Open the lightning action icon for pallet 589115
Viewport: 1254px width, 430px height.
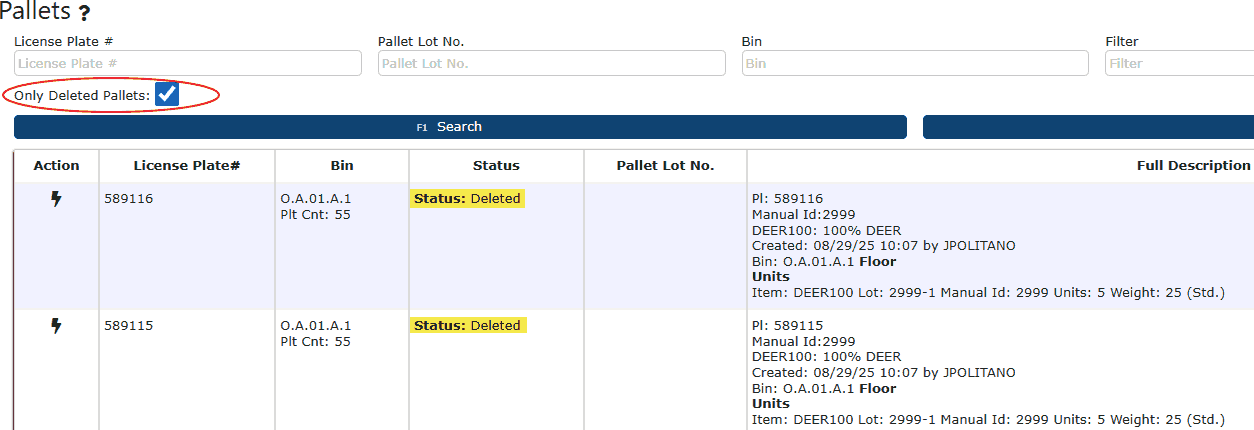[56, 326]
